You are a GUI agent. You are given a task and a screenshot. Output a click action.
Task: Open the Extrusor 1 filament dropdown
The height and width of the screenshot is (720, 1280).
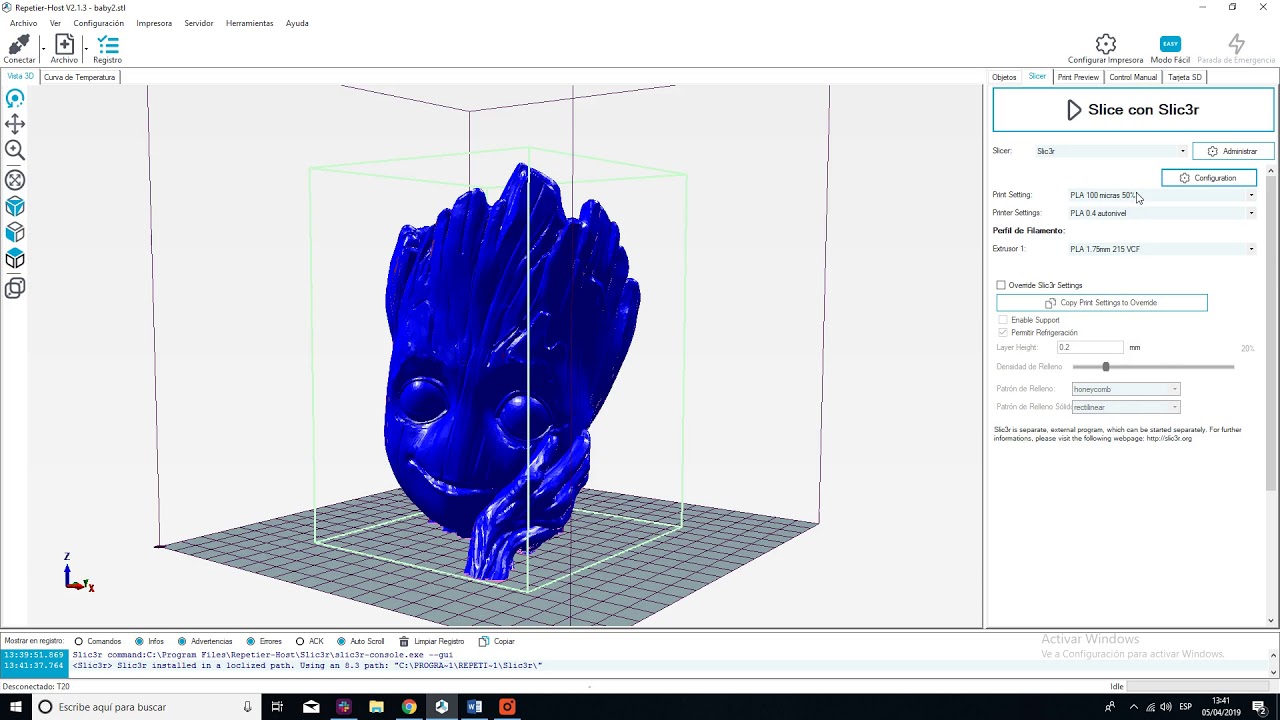point(1162,249)
